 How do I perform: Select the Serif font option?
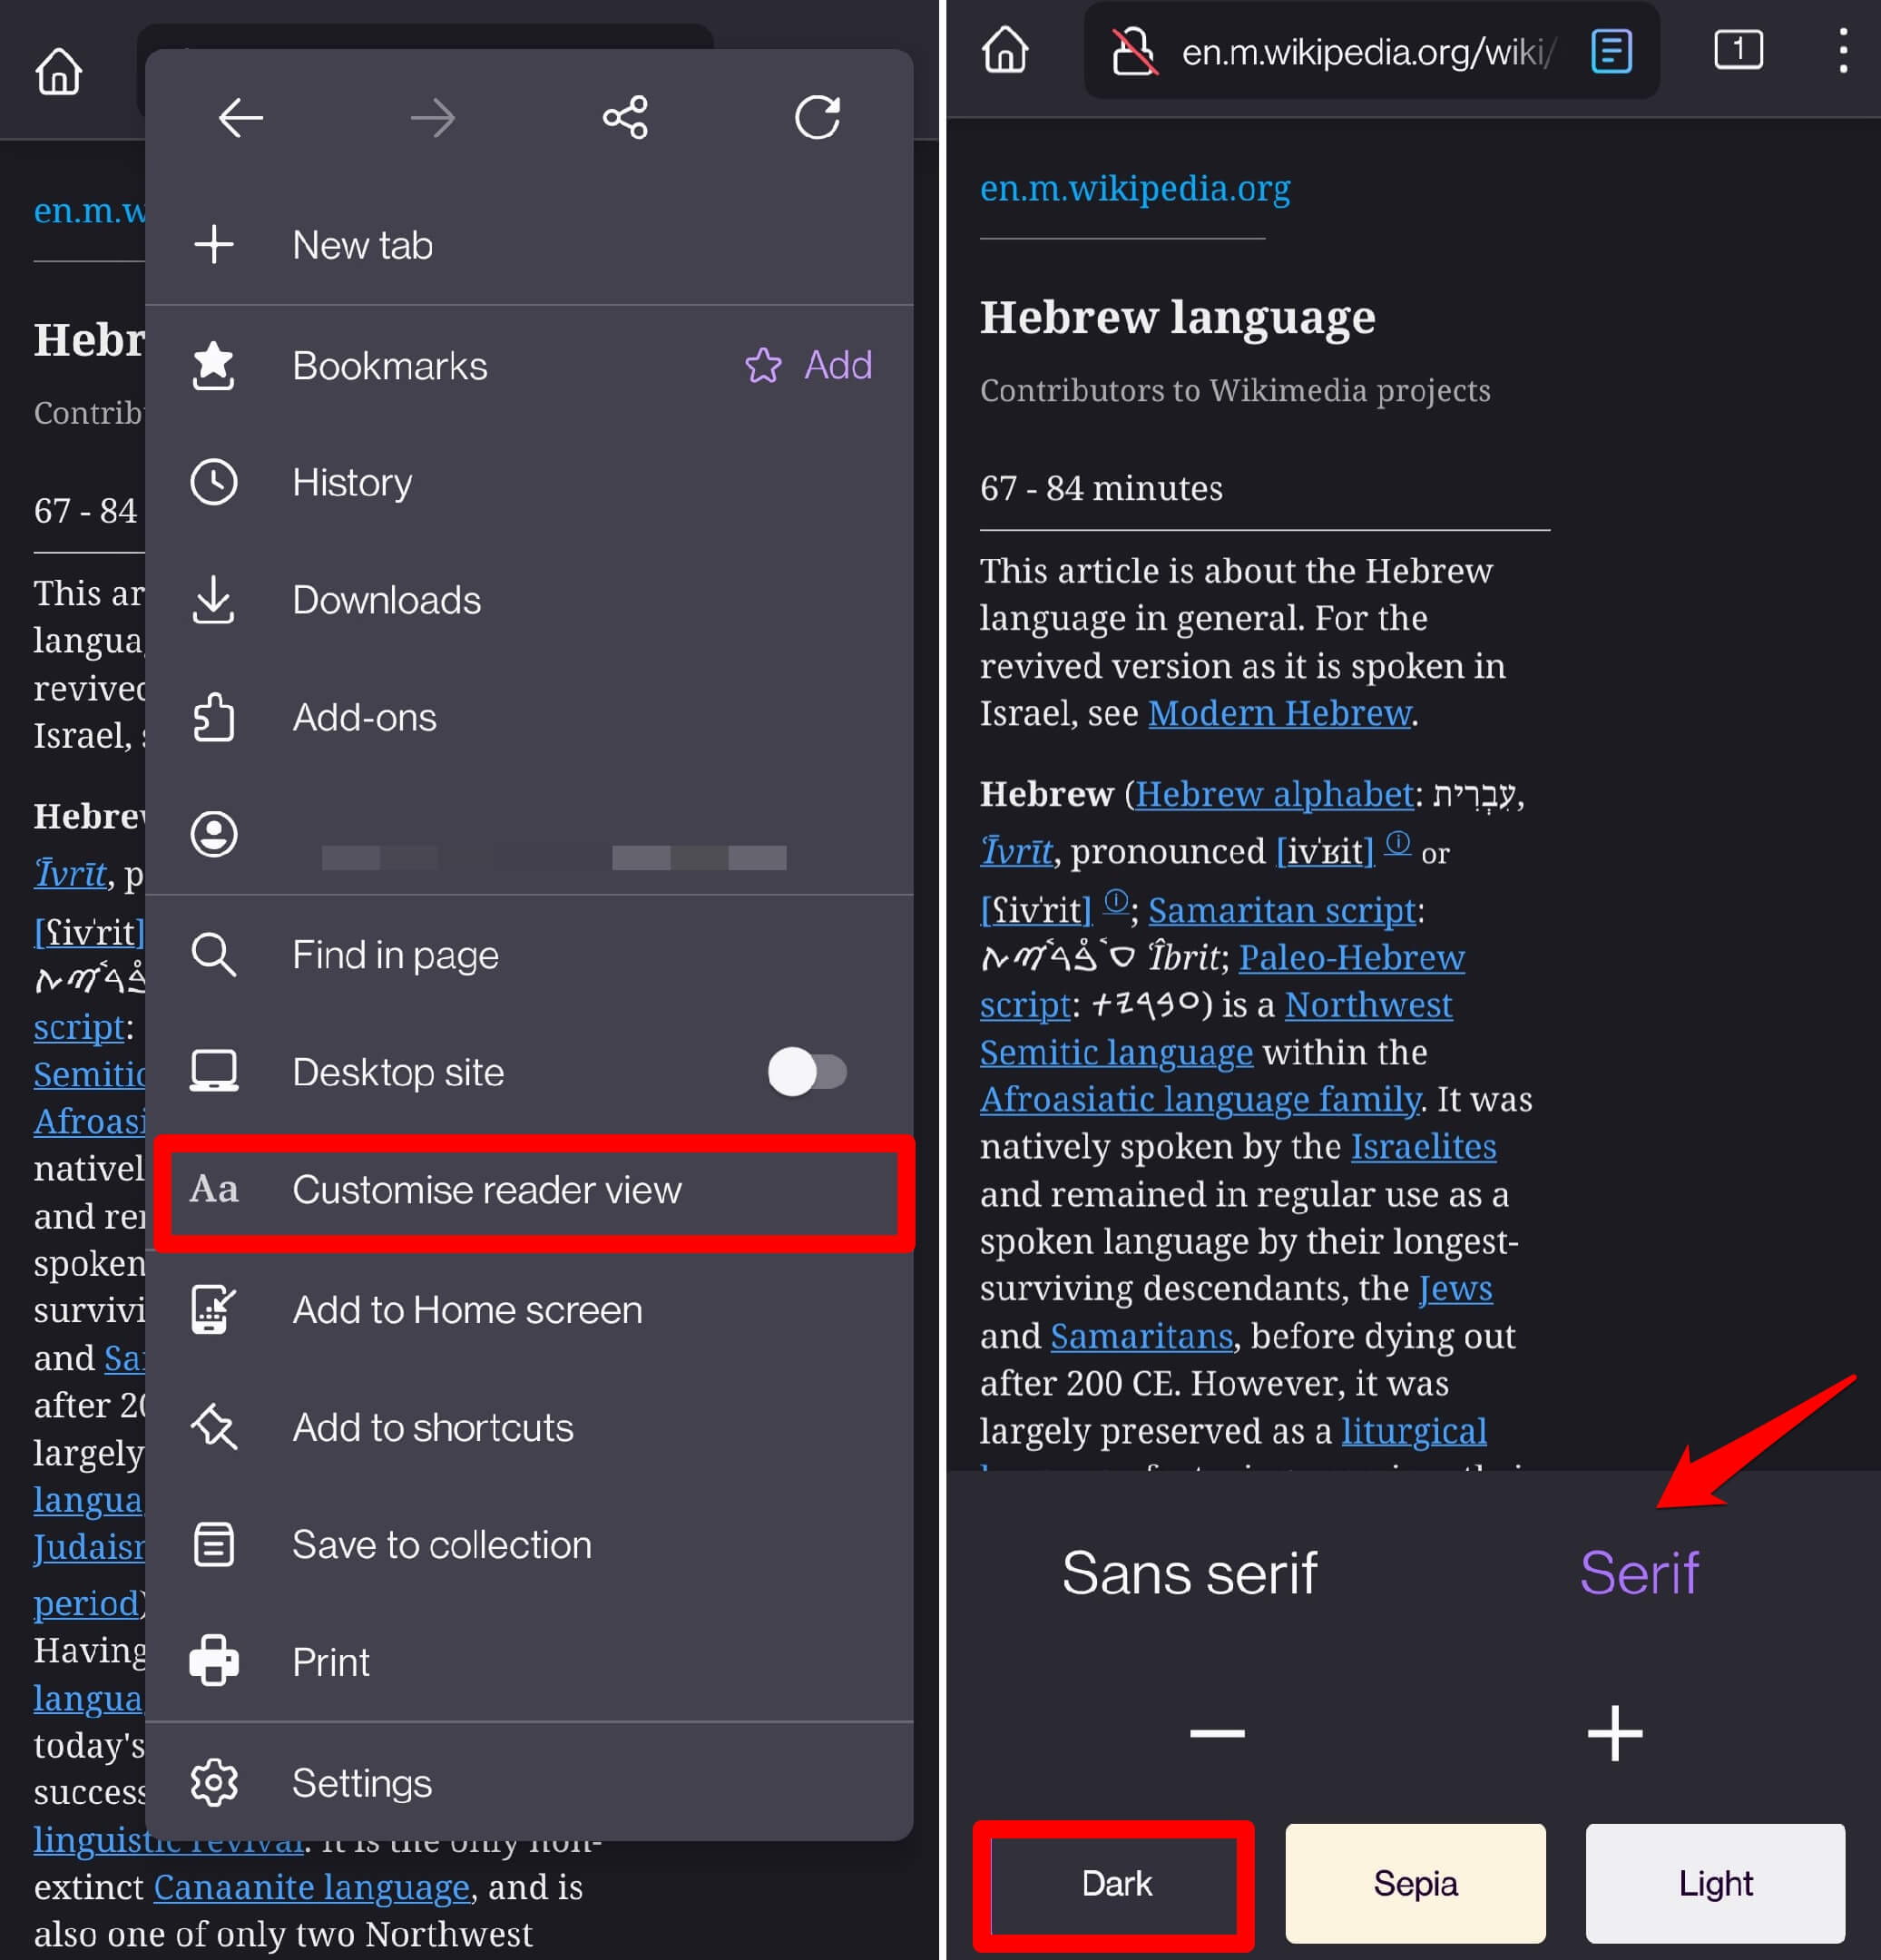(x=1639, y=1573)
